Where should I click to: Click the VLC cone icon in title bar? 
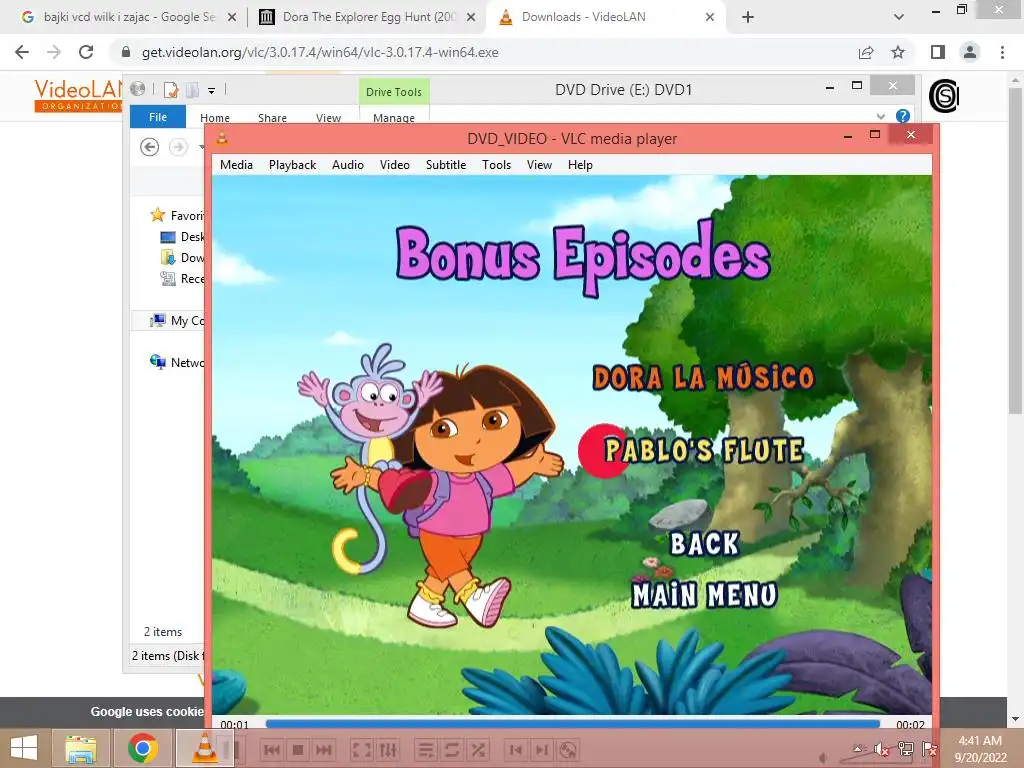coord(222,138)
